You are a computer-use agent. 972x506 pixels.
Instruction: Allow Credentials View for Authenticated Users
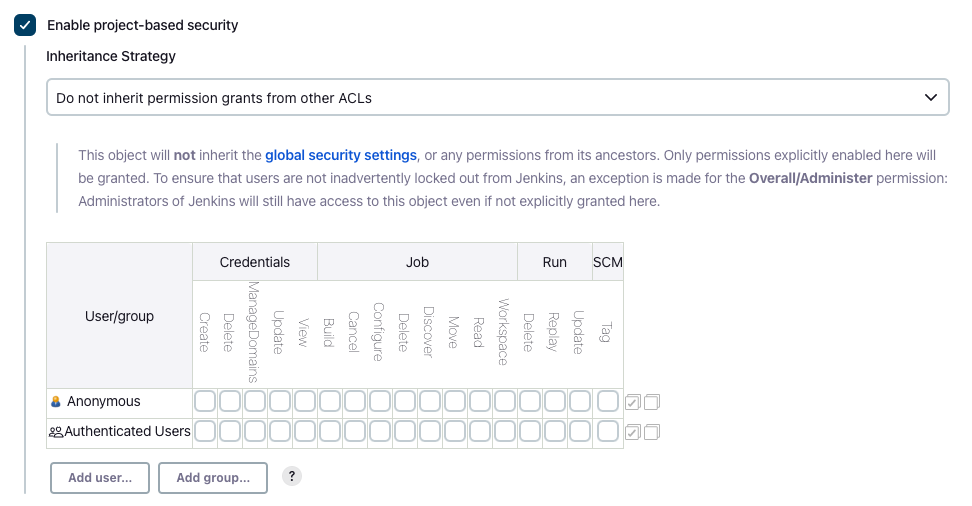pyautogui.click(x=305, y=432)
